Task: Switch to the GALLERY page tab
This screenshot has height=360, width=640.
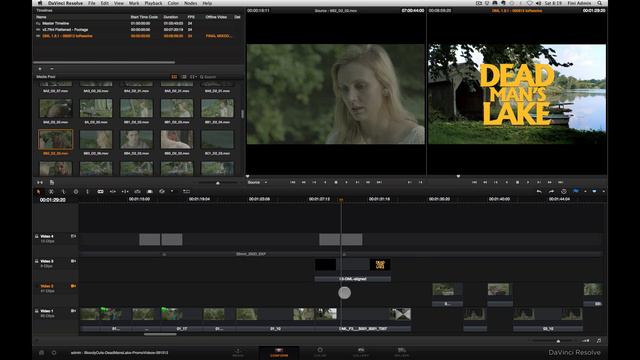Action: click(x=361, y=352)
